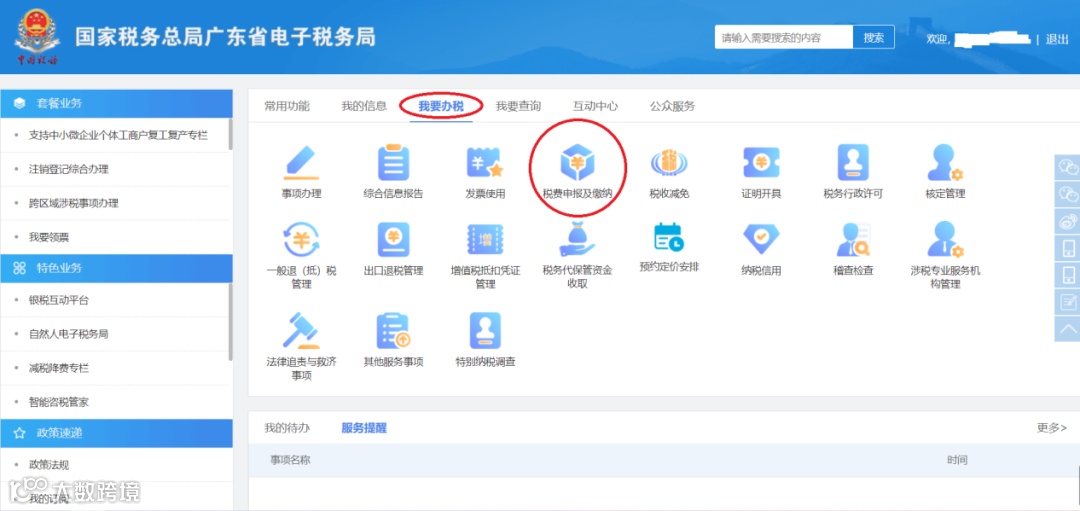Open the 发票使用 invoice icon

pyautogui.click(x=485, y=163)
